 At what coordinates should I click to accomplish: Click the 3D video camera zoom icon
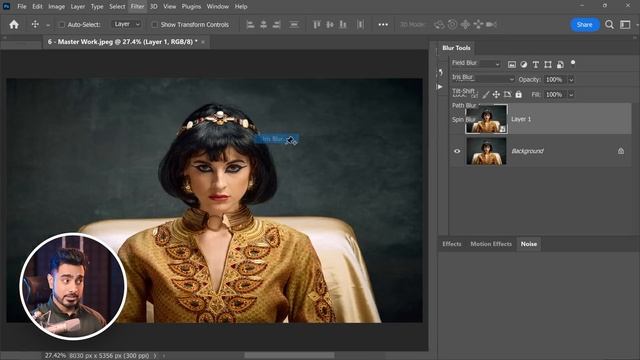(491, 24)
